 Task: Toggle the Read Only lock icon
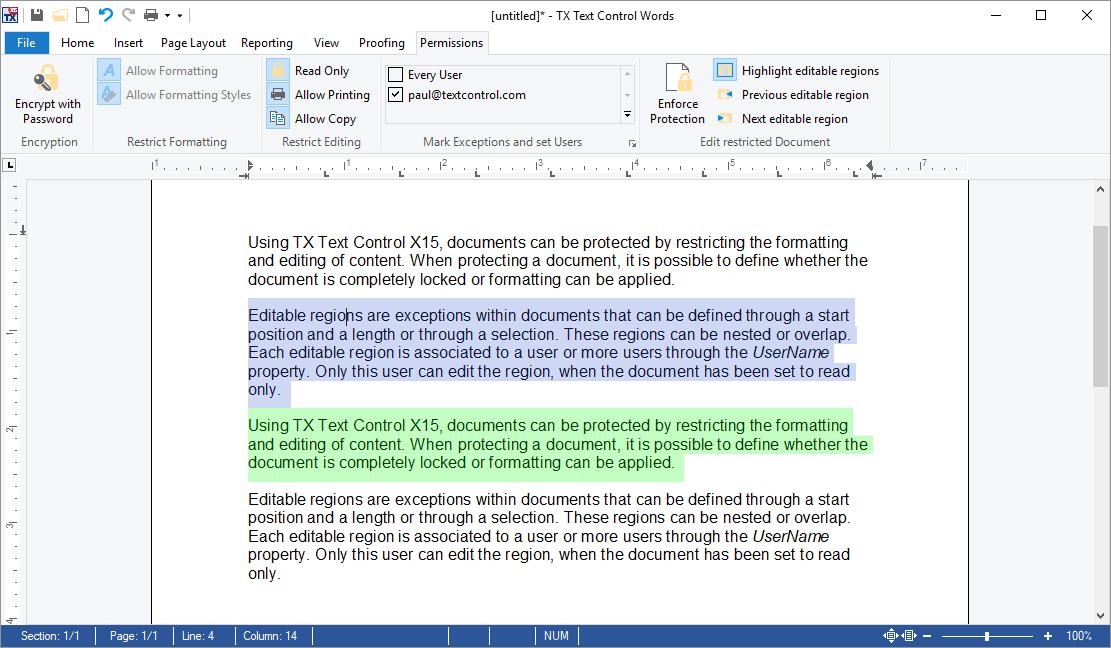[278, 70]
